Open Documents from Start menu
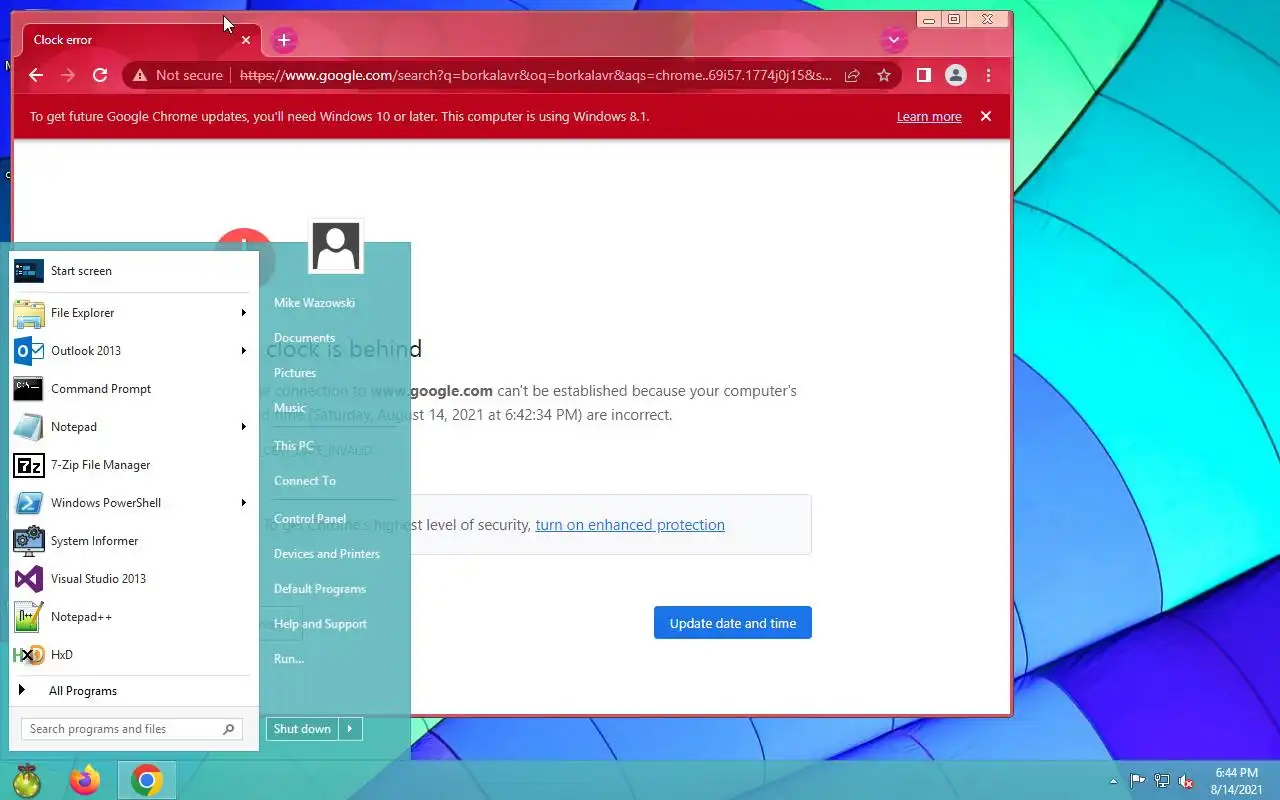 point(304,338)
